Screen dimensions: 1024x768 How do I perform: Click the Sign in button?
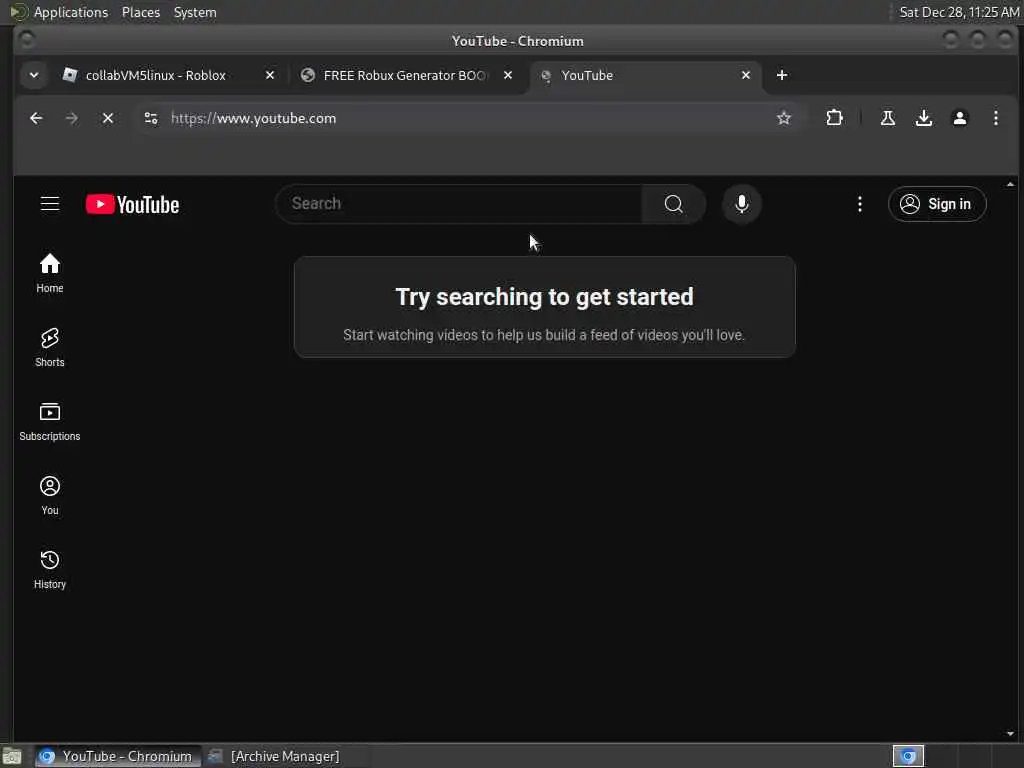(936, 204)
